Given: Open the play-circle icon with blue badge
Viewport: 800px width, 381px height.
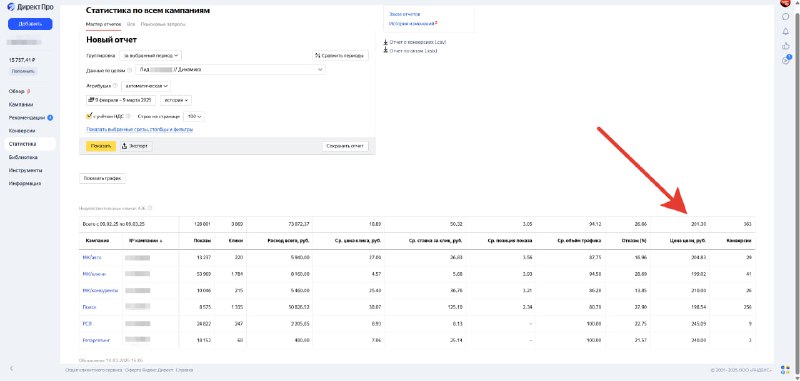Looking at the screenshot, I should 785,60.
